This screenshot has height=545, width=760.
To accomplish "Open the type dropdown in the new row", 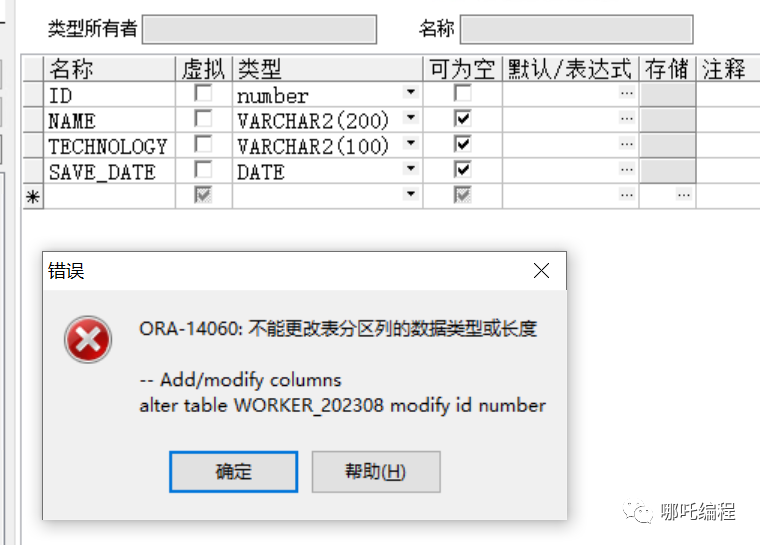I will click(x=411, y=194).
